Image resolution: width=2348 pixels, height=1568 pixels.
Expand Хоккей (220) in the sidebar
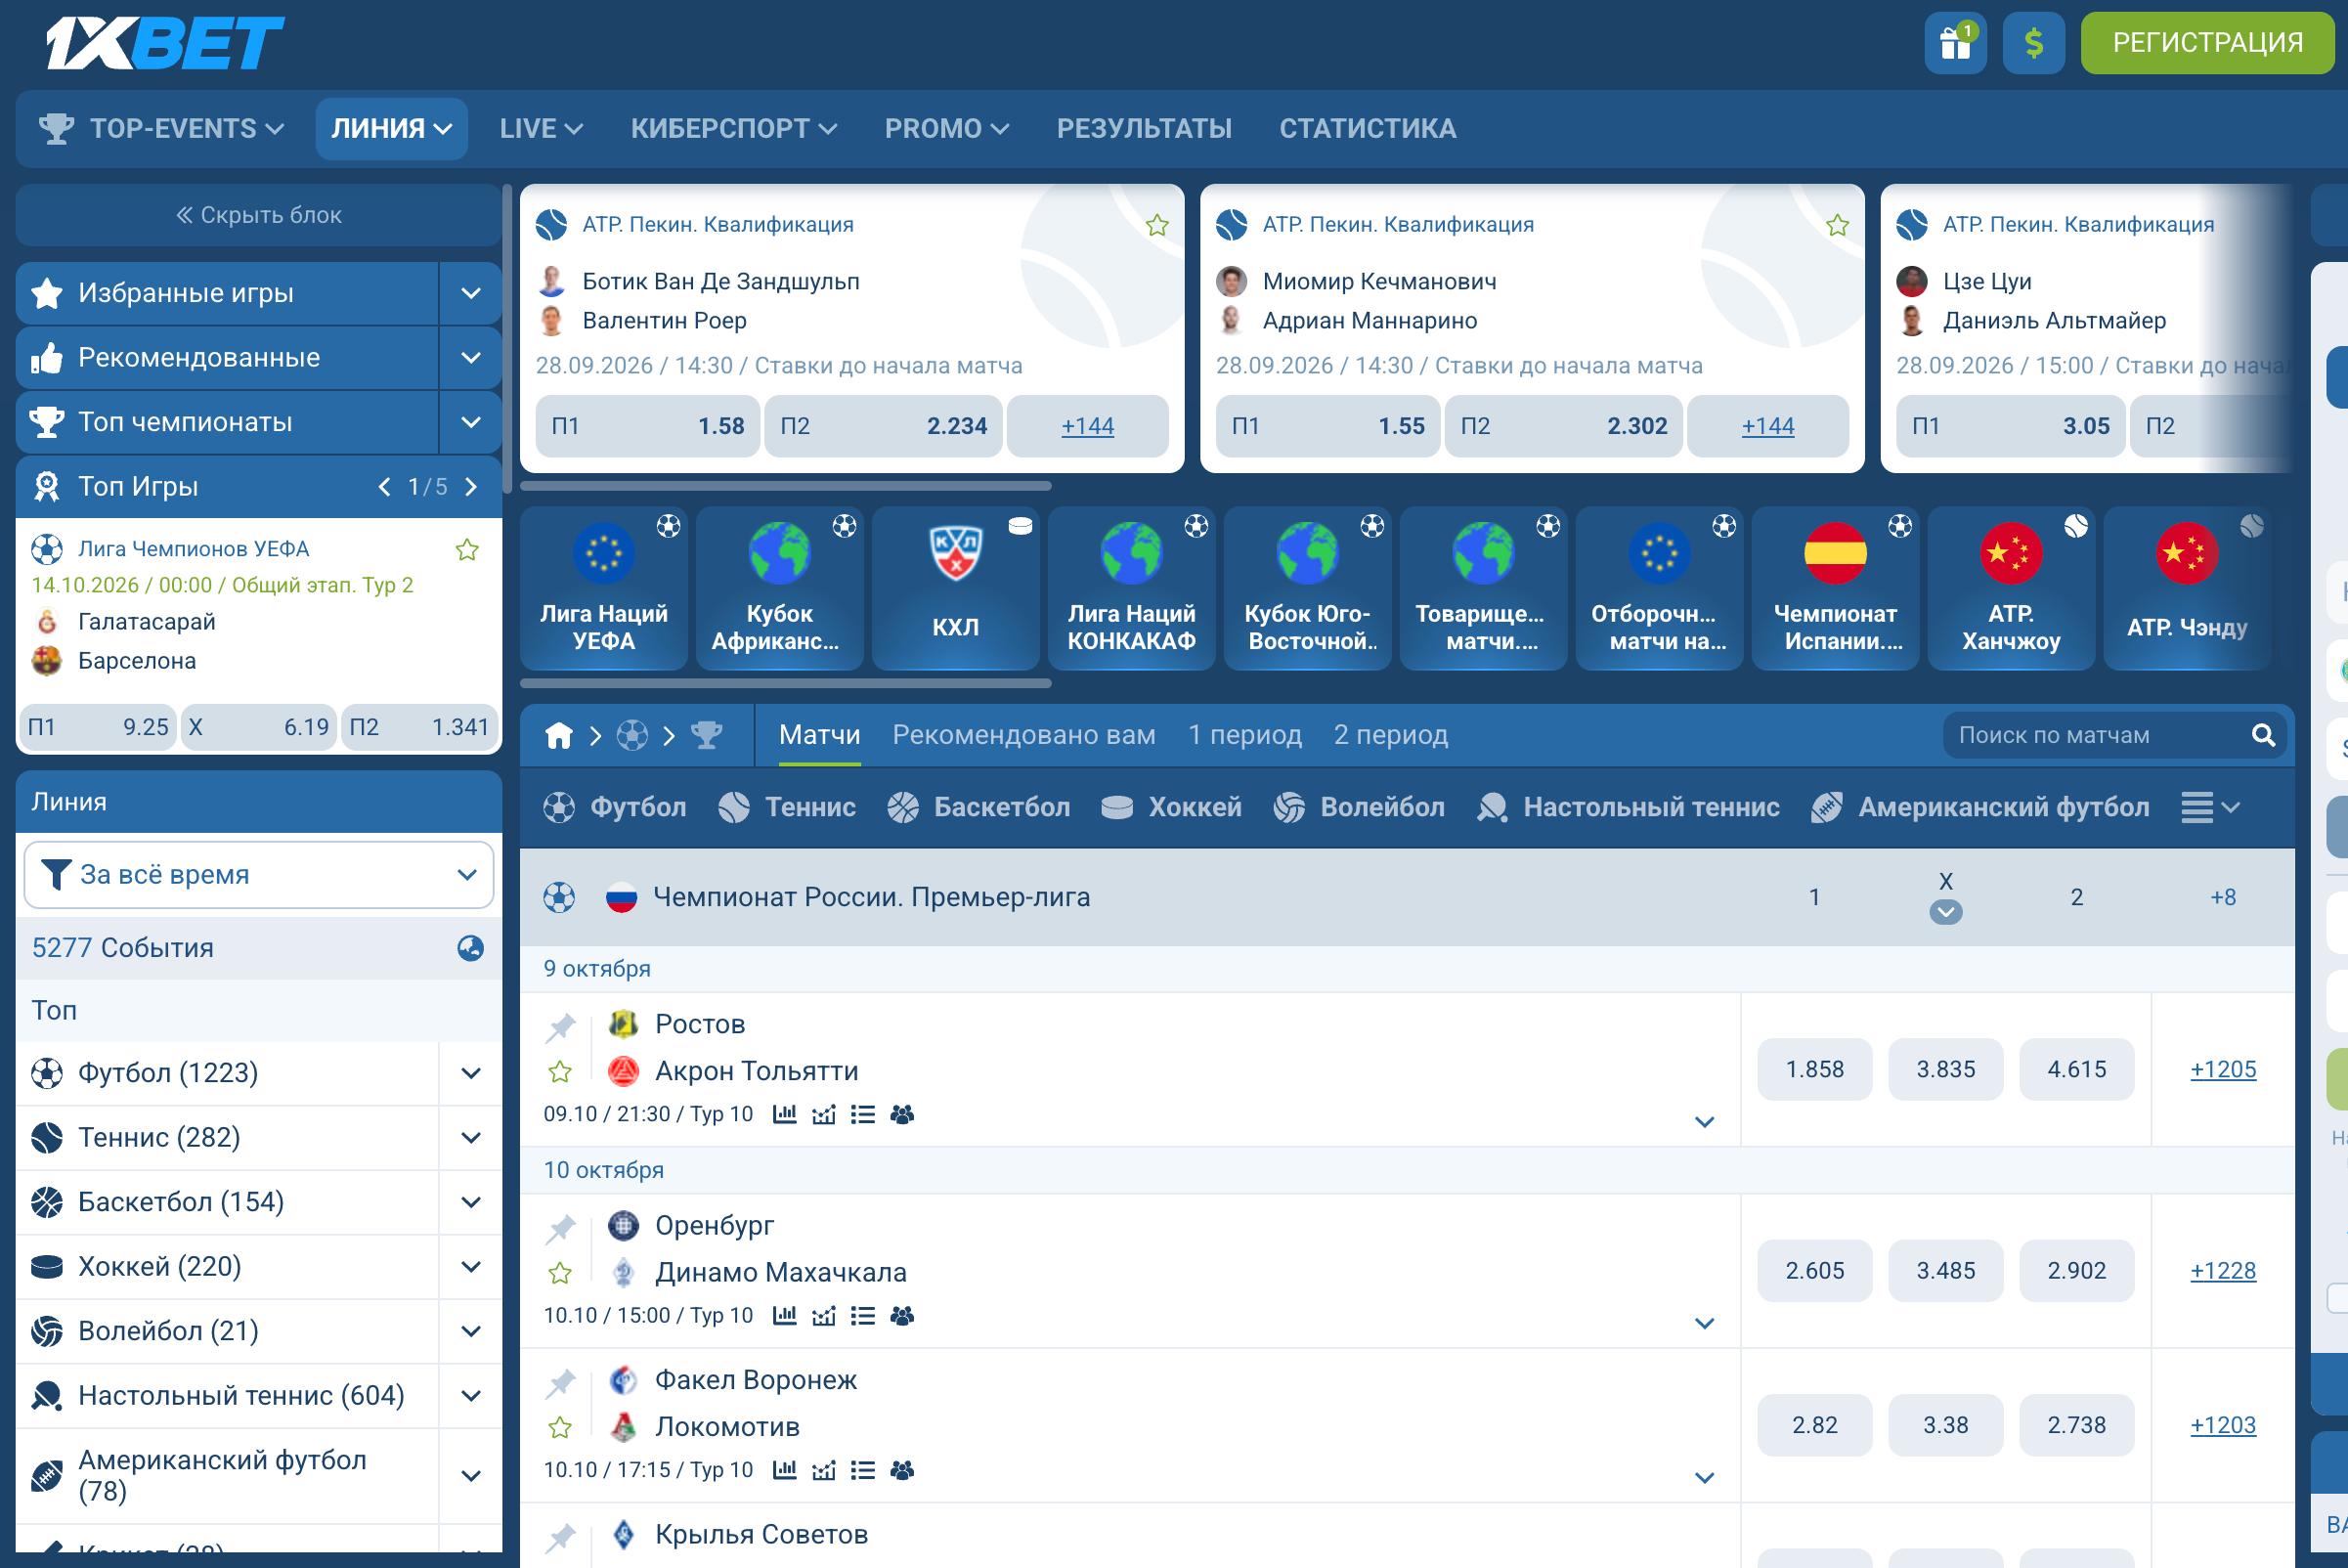coord(471,1267)
